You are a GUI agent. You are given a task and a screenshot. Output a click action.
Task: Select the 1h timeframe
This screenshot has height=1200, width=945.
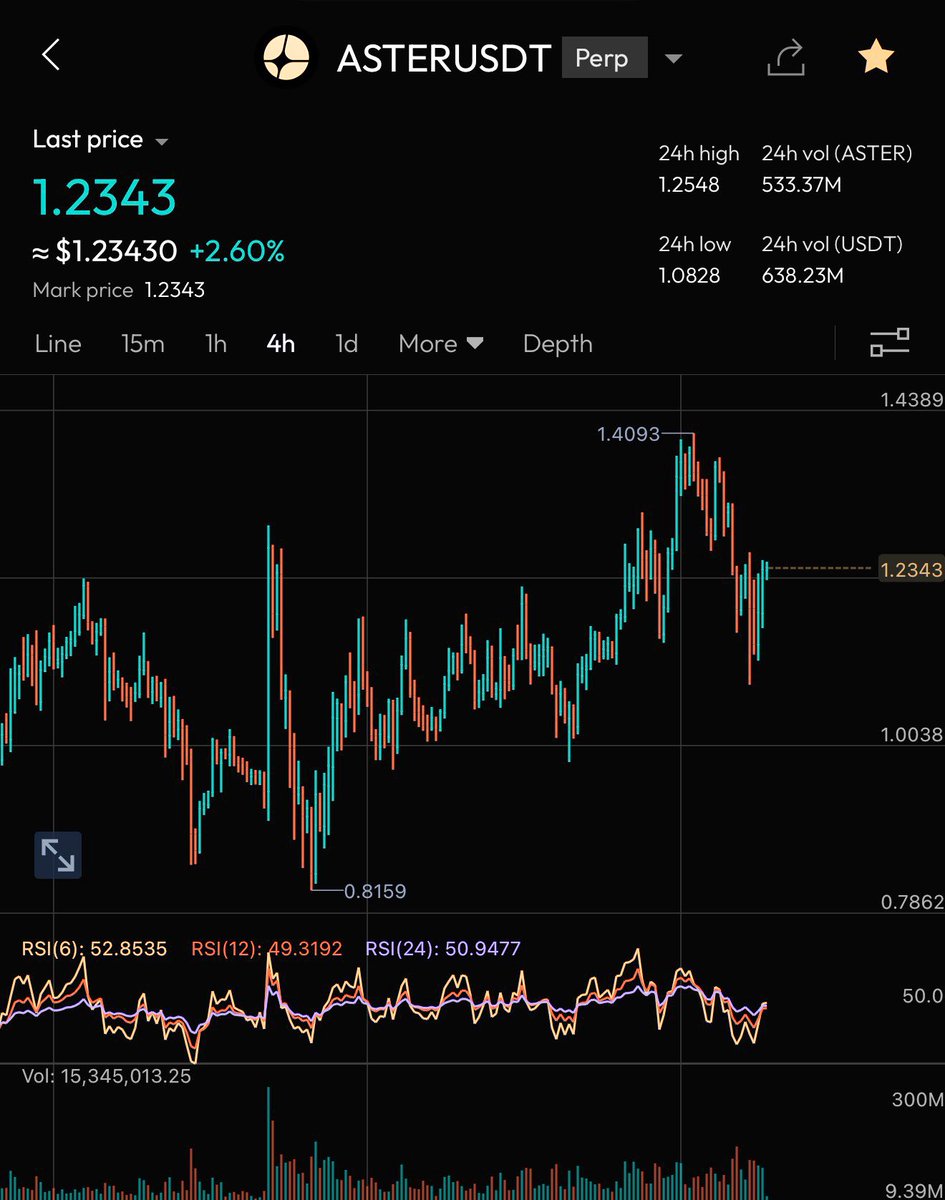(216, 343)
